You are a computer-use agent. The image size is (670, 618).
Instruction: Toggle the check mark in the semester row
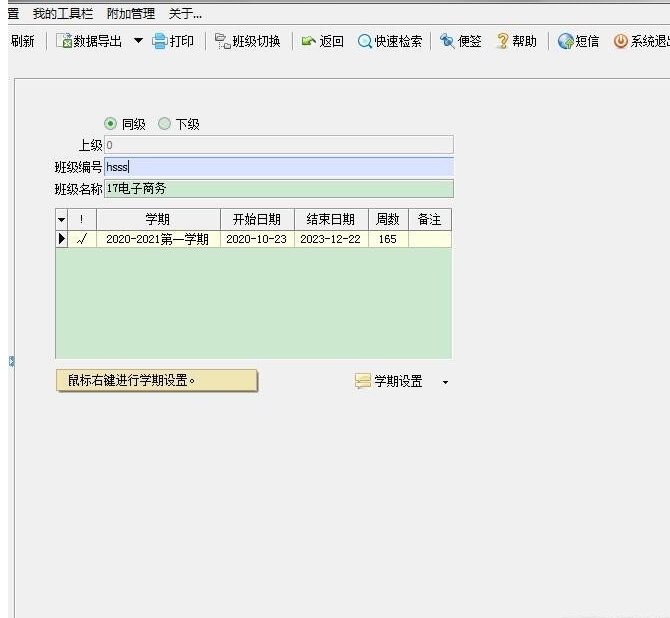click(82, 239)
